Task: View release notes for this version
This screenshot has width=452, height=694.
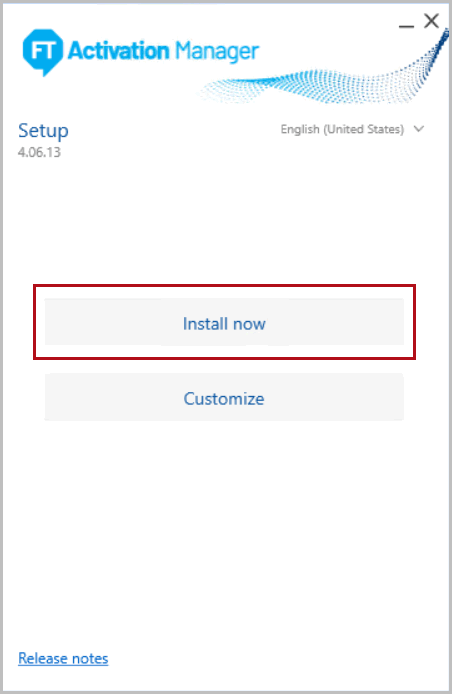Action: click(x=63, y=658)
